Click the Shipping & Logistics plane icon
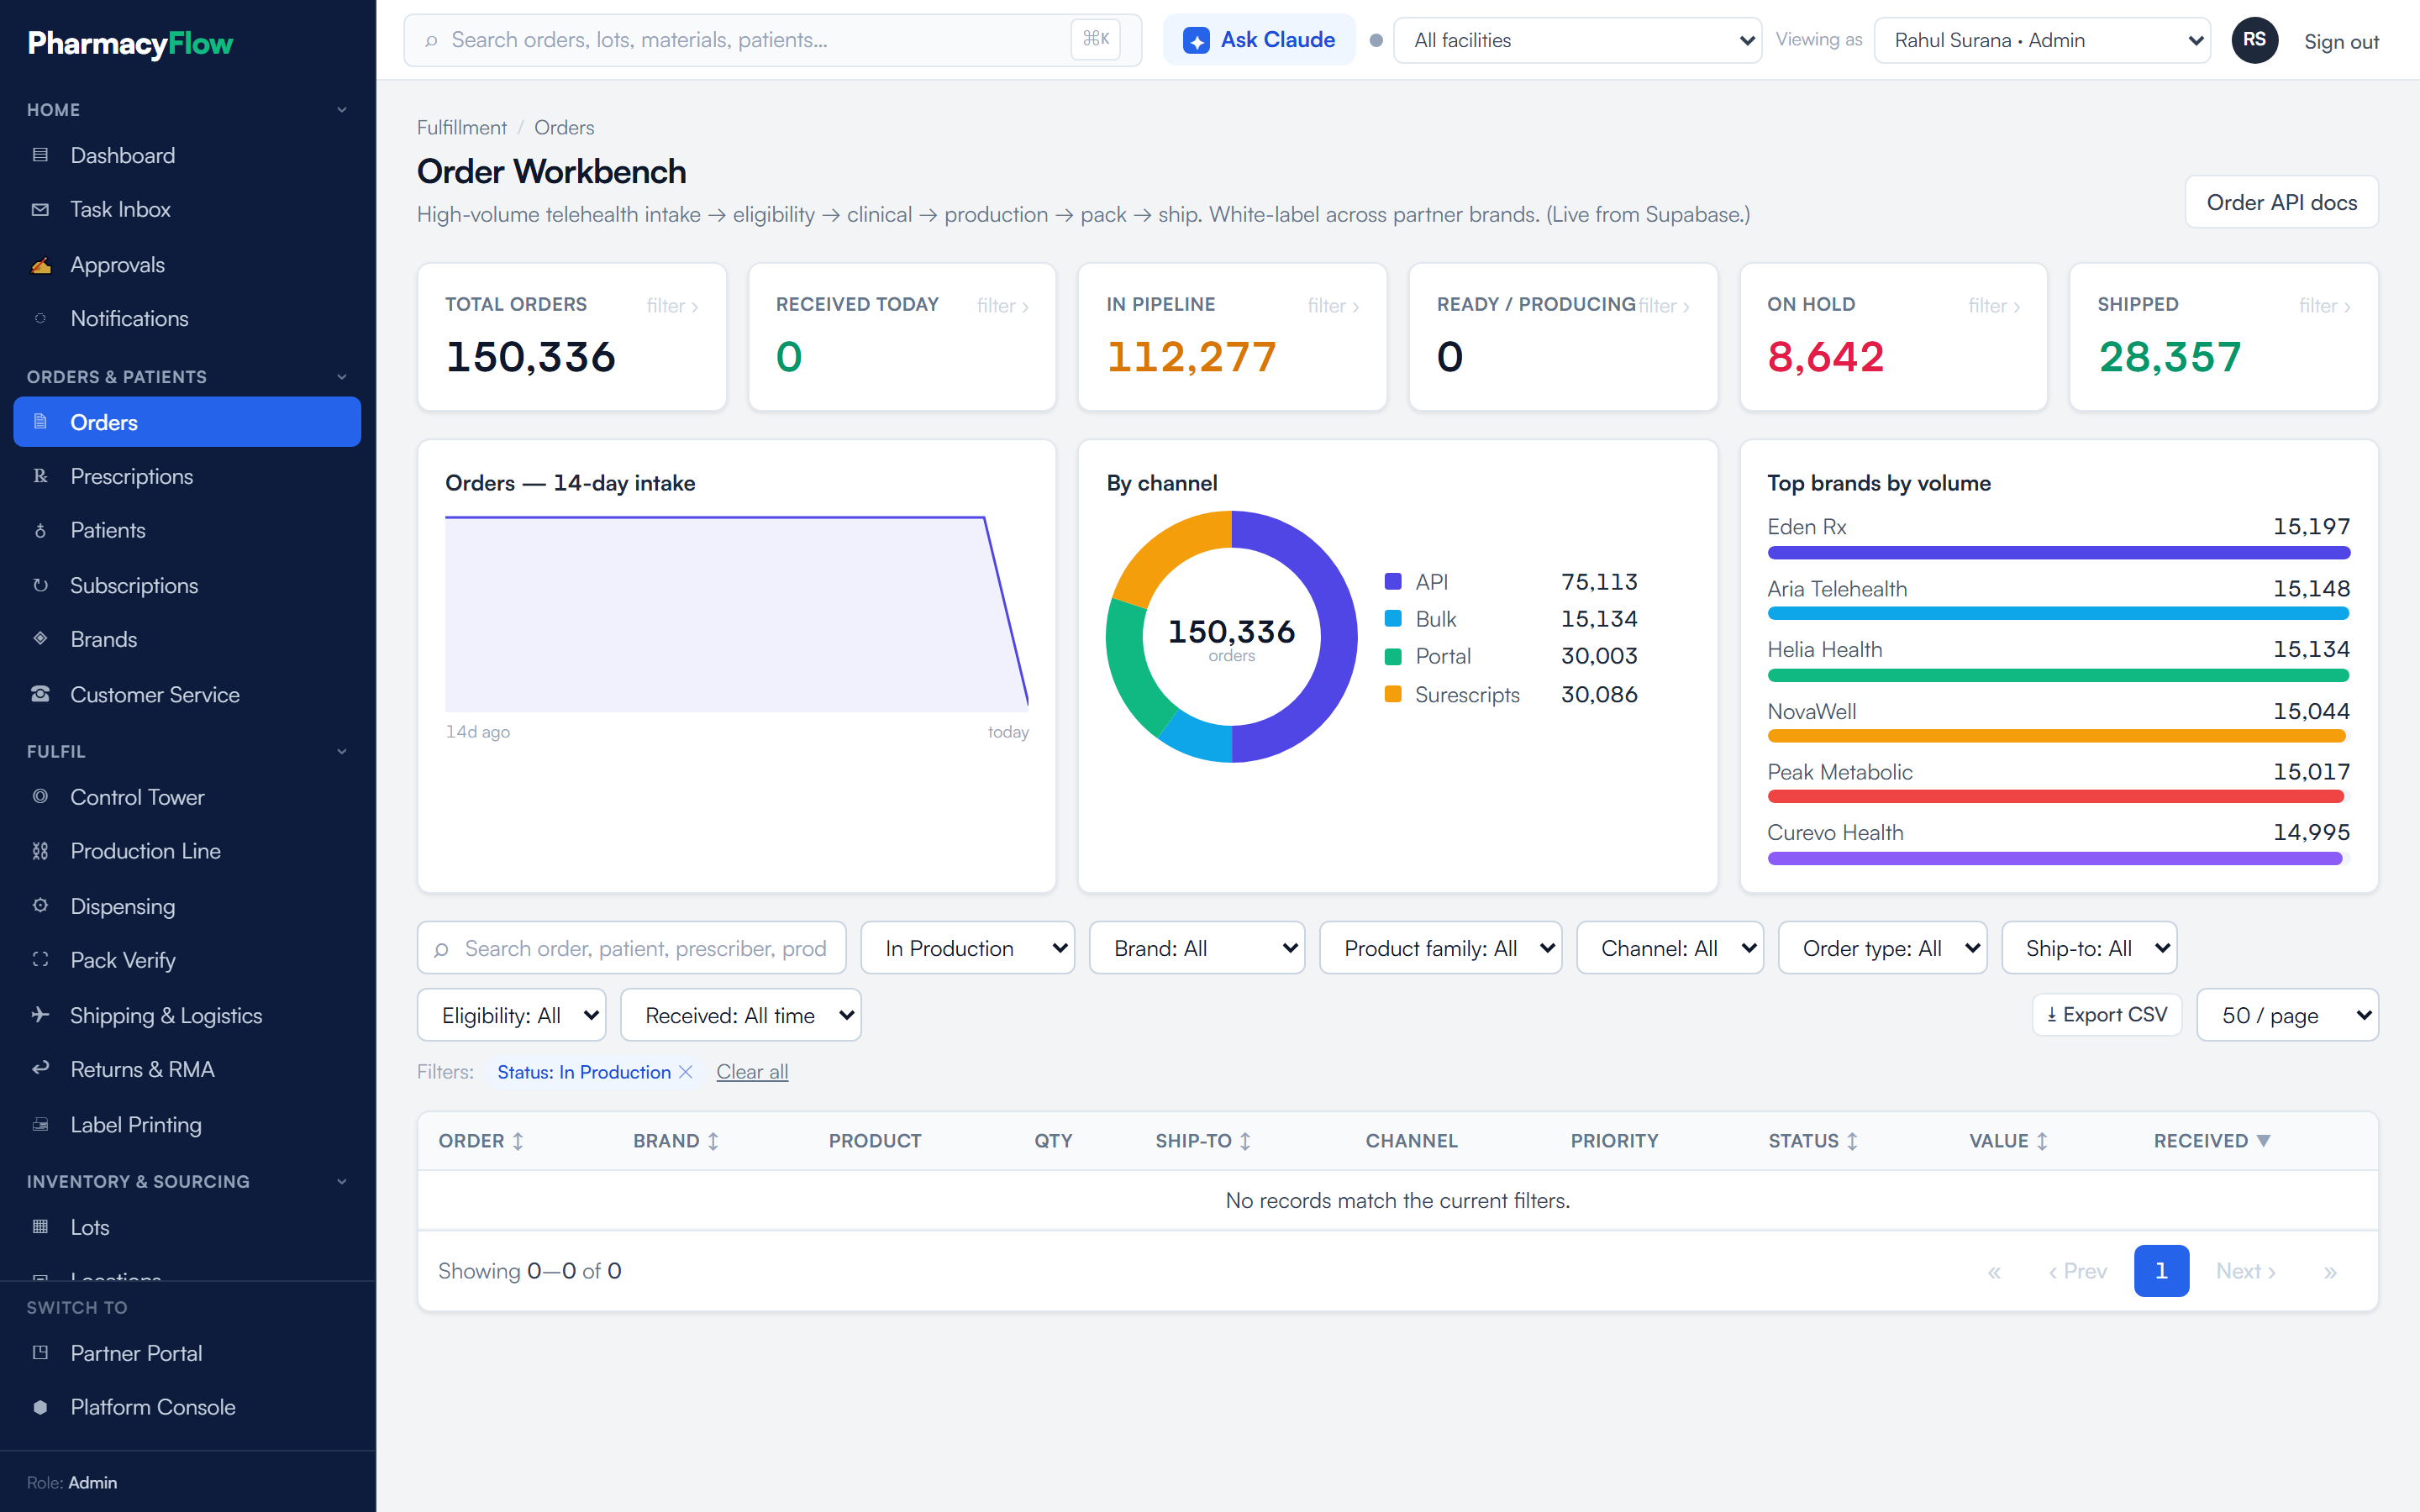The height and width of the screenshot is (1512, 2420). pos(40,1014)
